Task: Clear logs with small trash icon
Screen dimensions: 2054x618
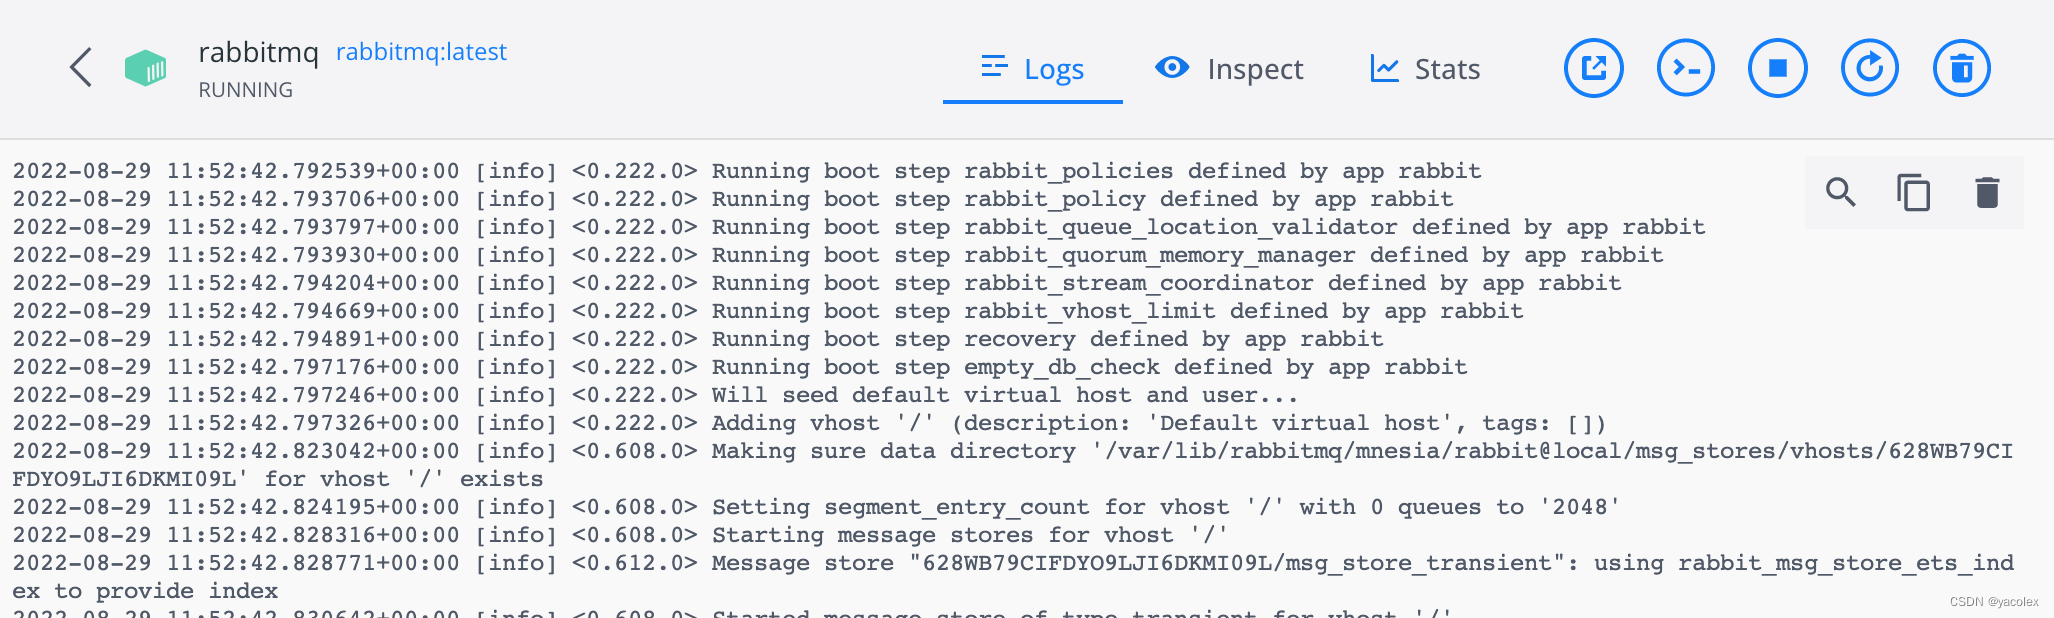Action: 1987,192
